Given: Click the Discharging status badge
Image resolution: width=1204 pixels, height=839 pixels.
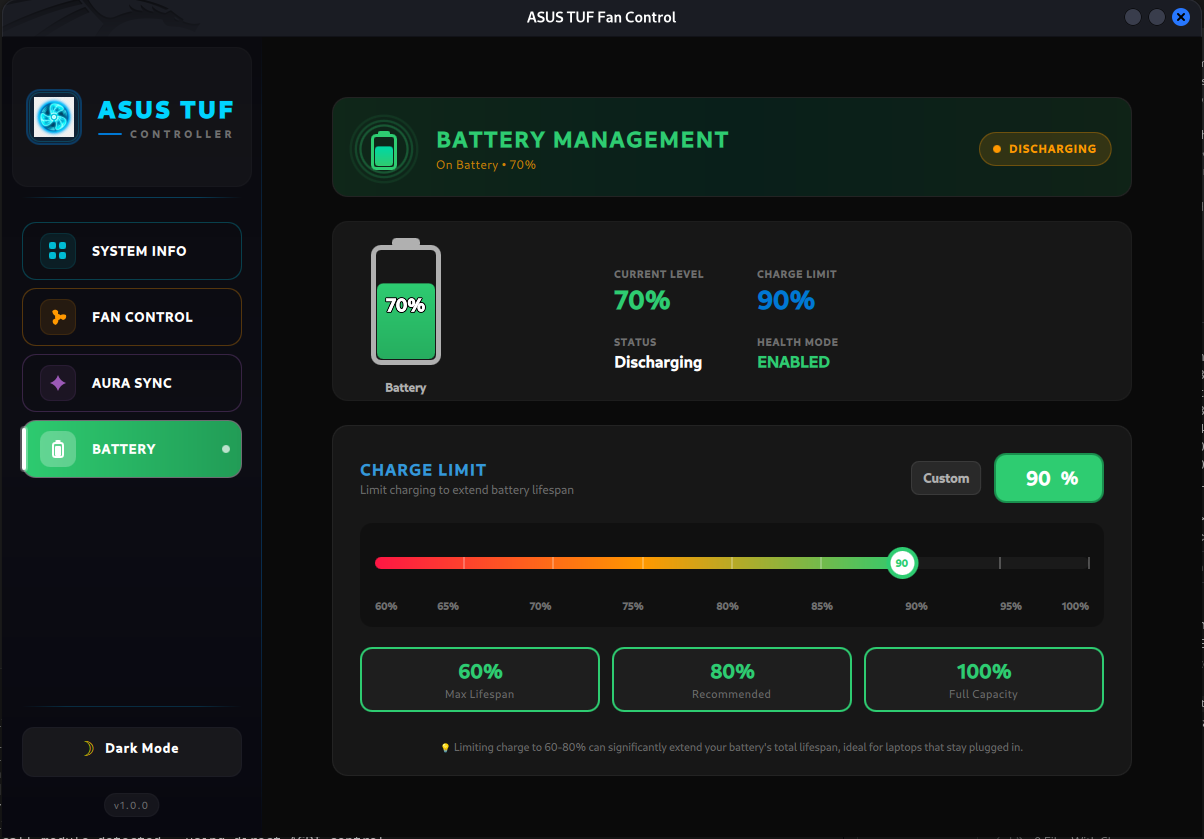Looking at the screenshot, I should coord(1045,149).
